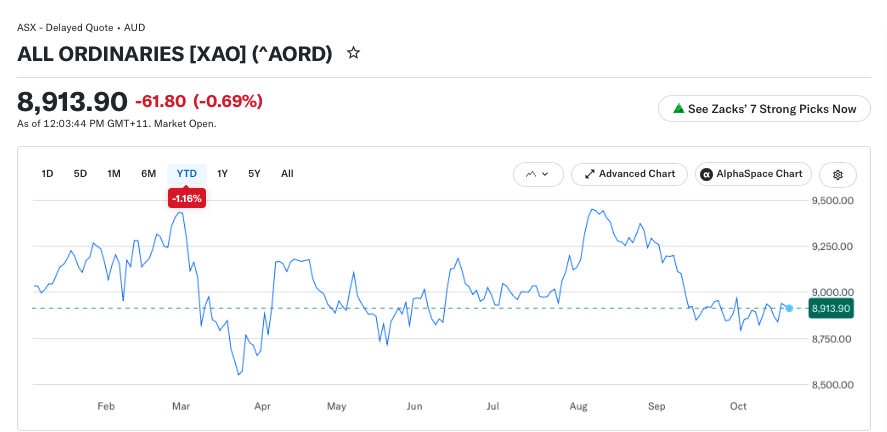Open the AlphaSpace Chart
The width and height of the screenshot is (887, 432).
(753, 174)
